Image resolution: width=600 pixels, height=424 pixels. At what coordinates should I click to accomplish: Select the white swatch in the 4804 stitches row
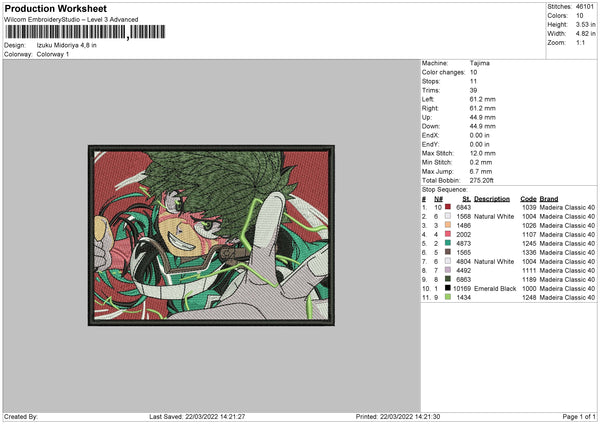448,261
